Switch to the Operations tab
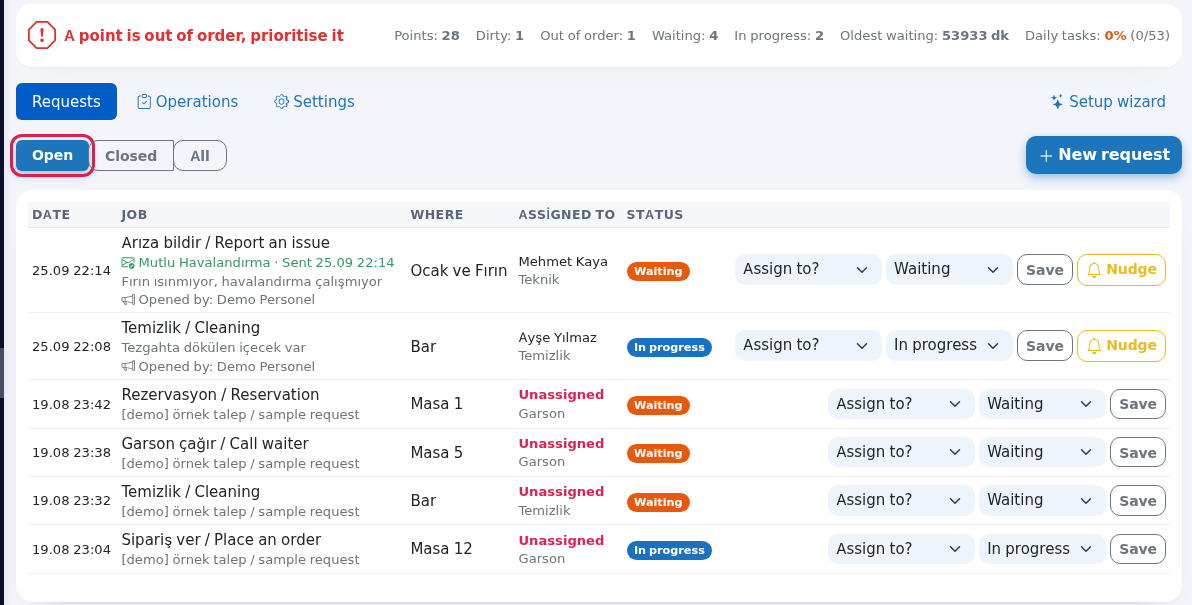1192x605 pixels. 187,102
